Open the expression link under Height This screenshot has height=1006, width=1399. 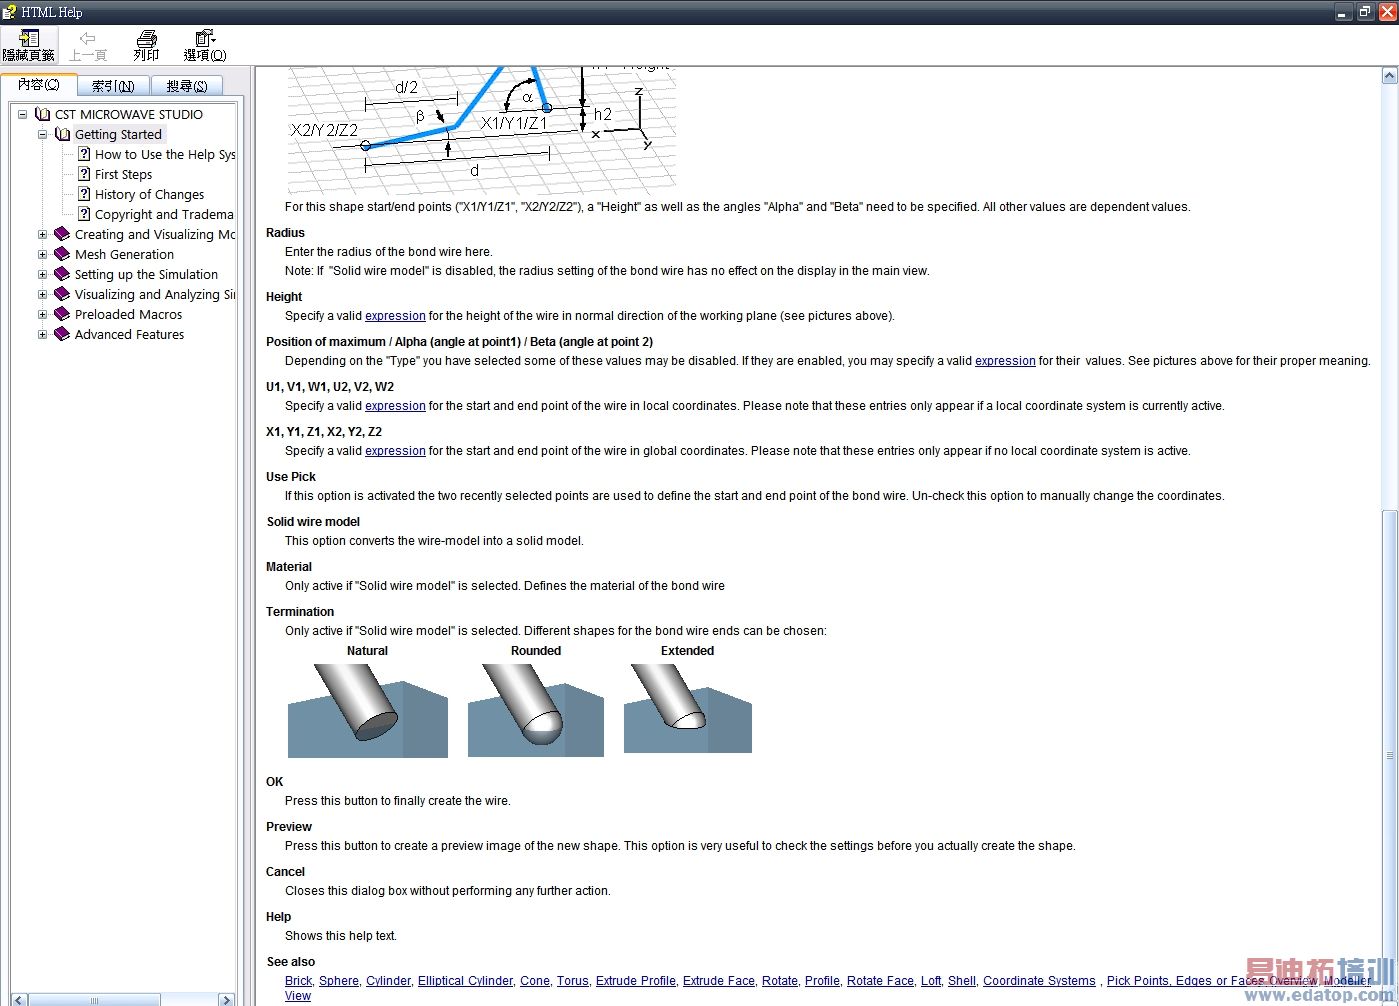click(x=395, y=316)
